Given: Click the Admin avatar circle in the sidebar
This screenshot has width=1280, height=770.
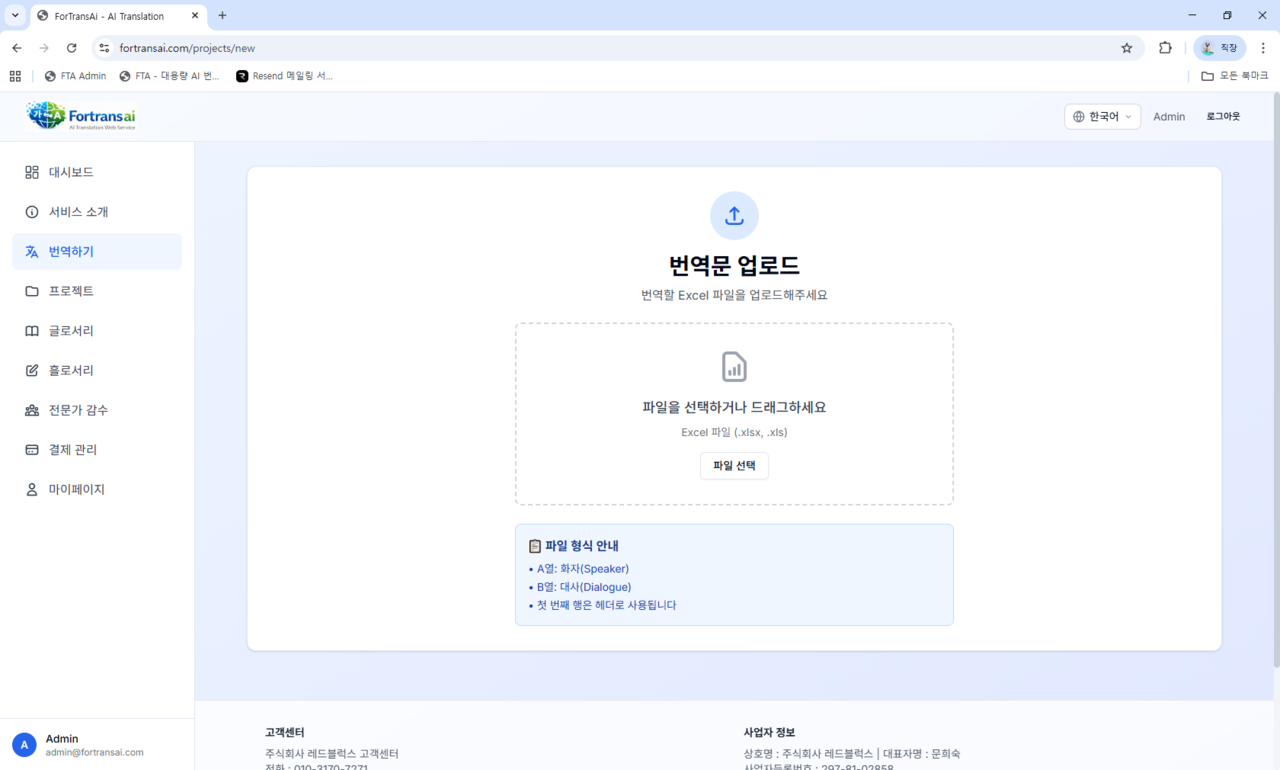Looking at the screenshot, I should [24, 745].
